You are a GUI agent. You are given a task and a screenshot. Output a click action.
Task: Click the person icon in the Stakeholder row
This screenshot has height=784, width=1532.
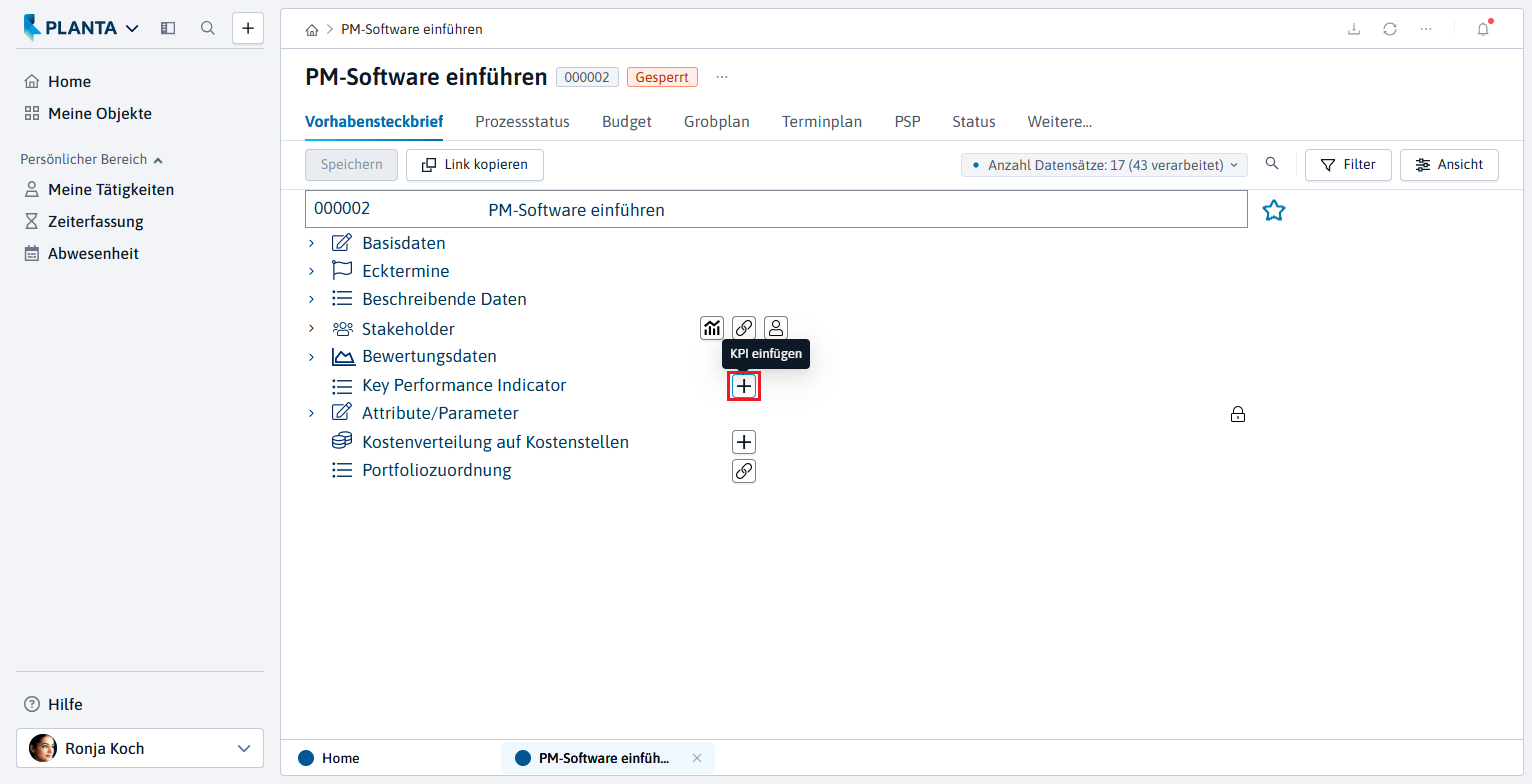(776, 328)
